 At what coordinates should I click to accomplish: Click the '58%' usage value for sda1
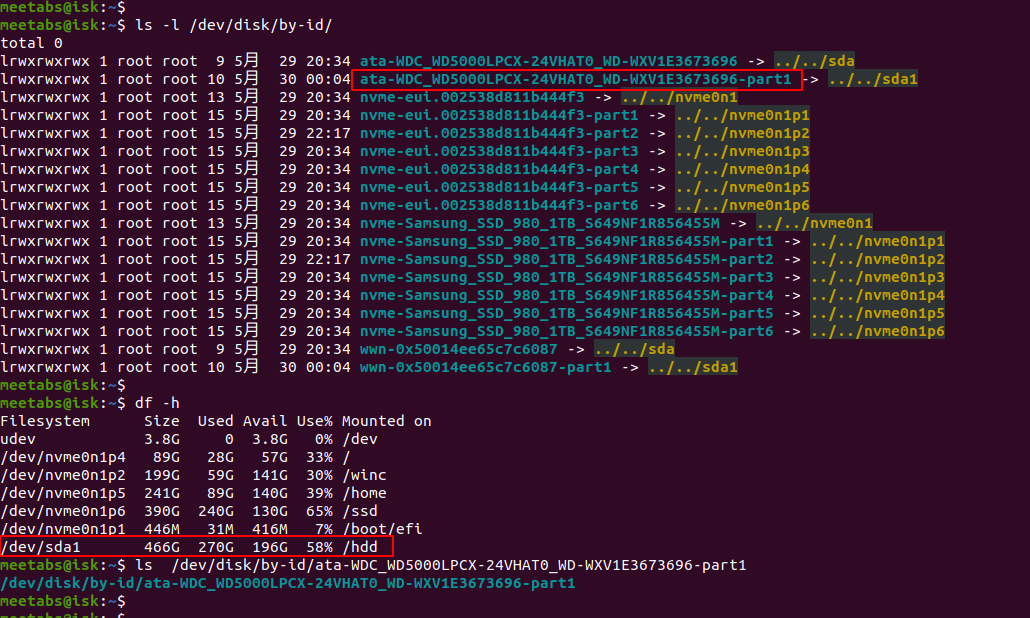[319, 547]
